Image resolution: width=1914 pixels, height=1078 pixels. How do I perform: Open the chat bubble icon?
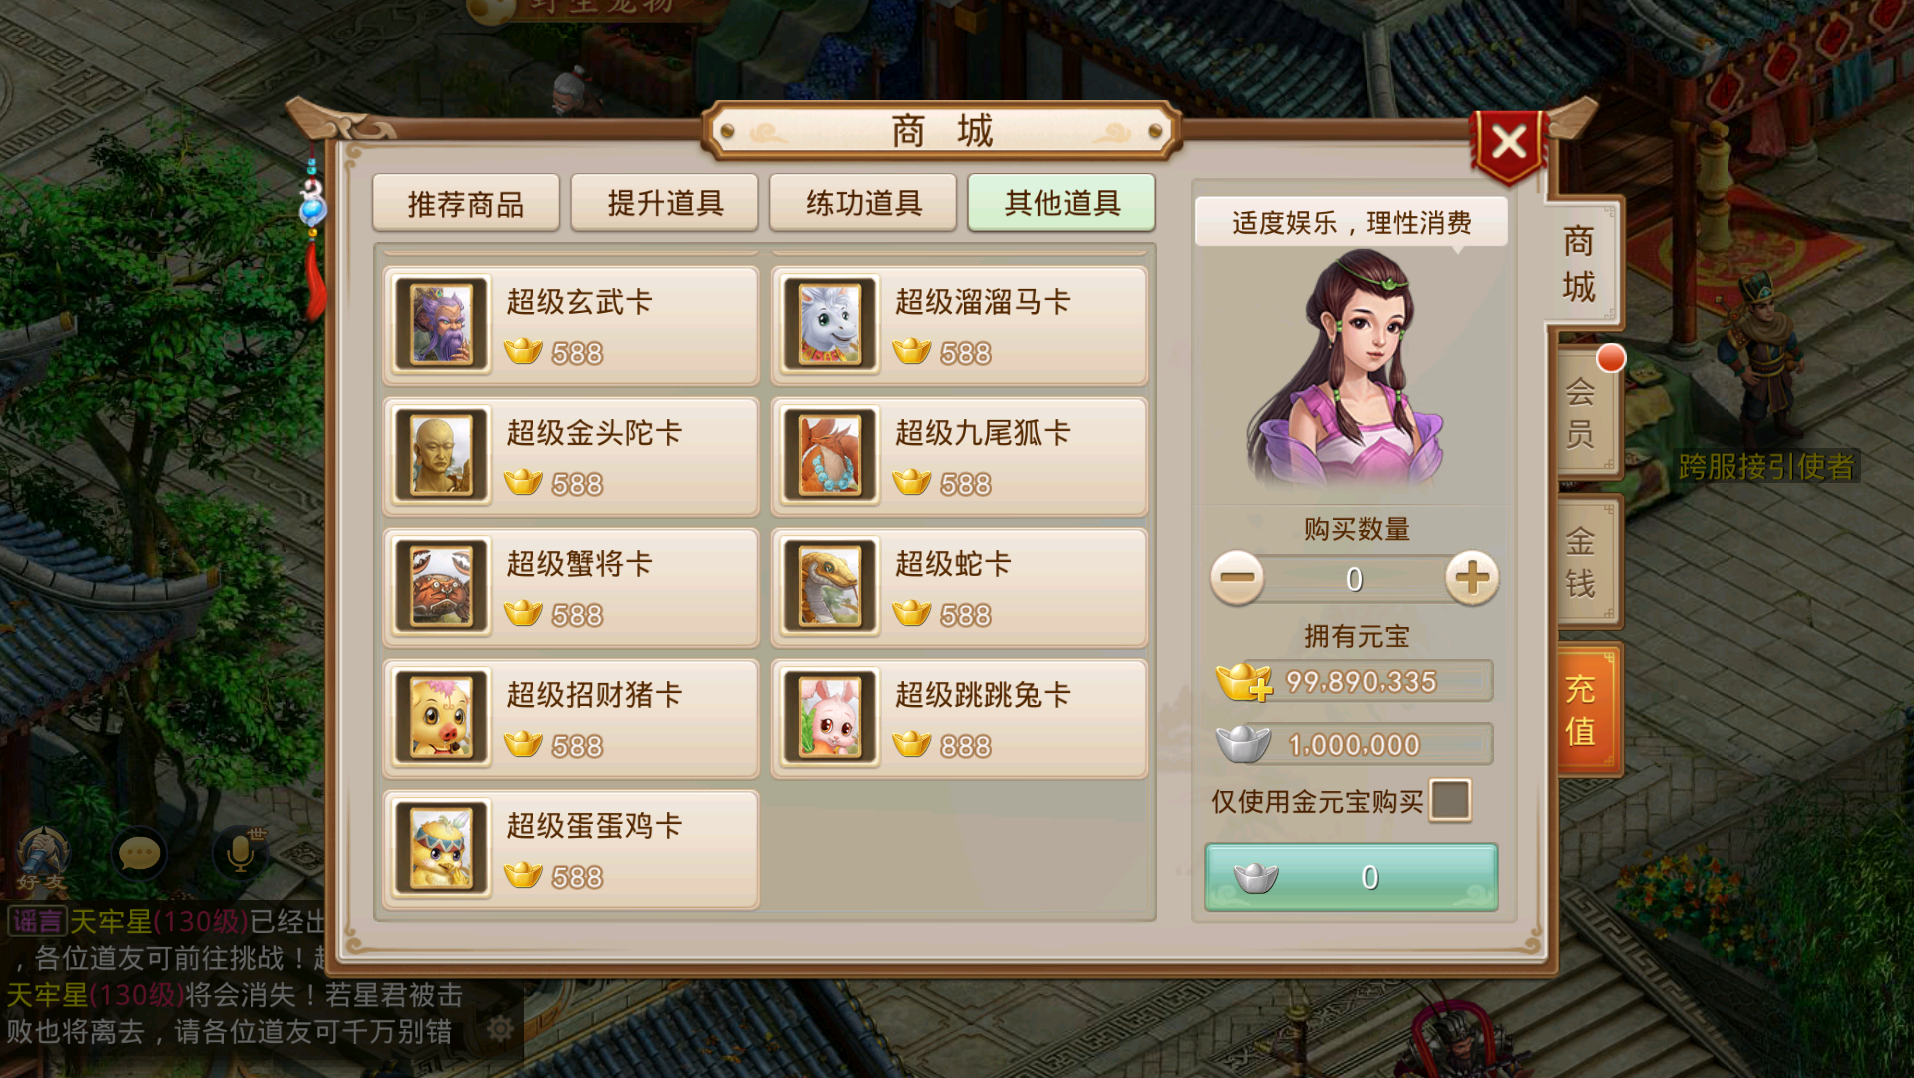(x=139, y=854)
